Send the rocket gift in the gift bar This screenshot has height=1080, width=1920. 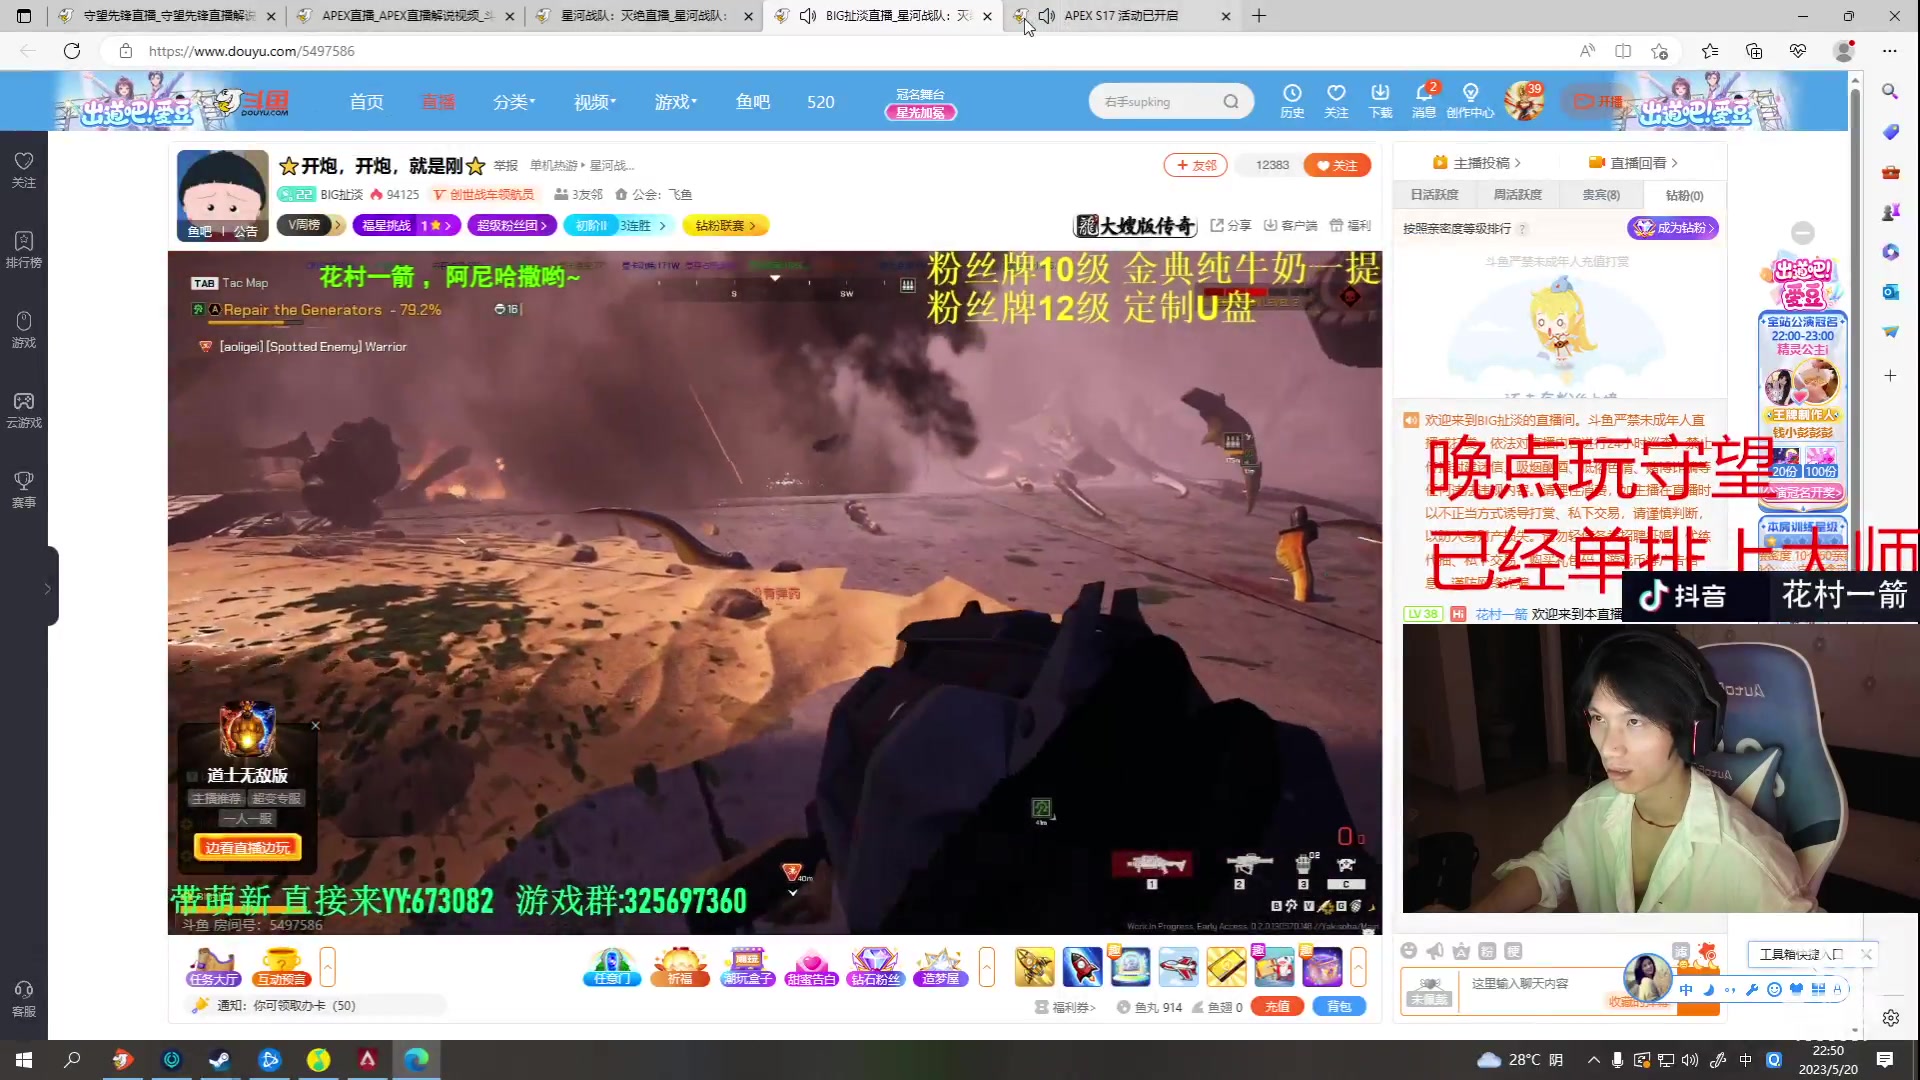coord(1082,967)
